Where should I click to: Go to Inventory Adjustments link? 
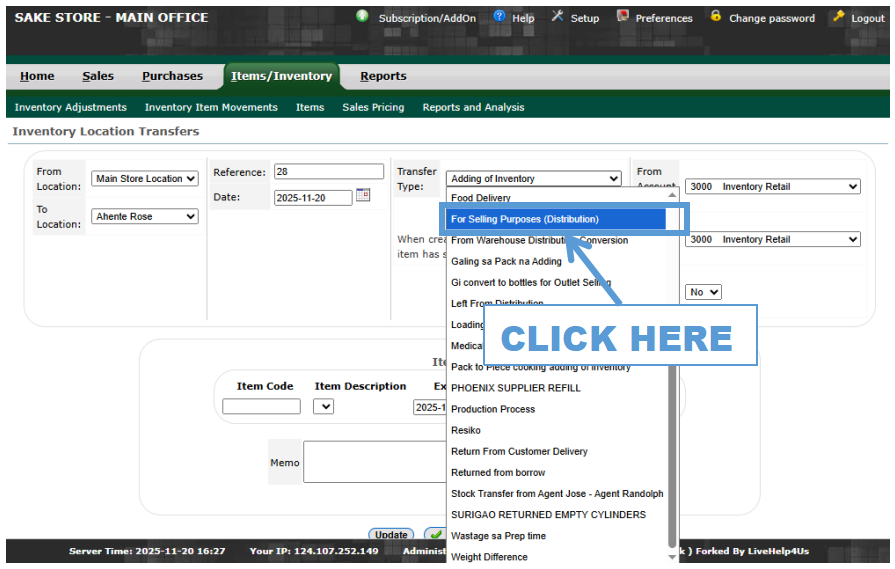pyautogui.click(x=70, y=107)
